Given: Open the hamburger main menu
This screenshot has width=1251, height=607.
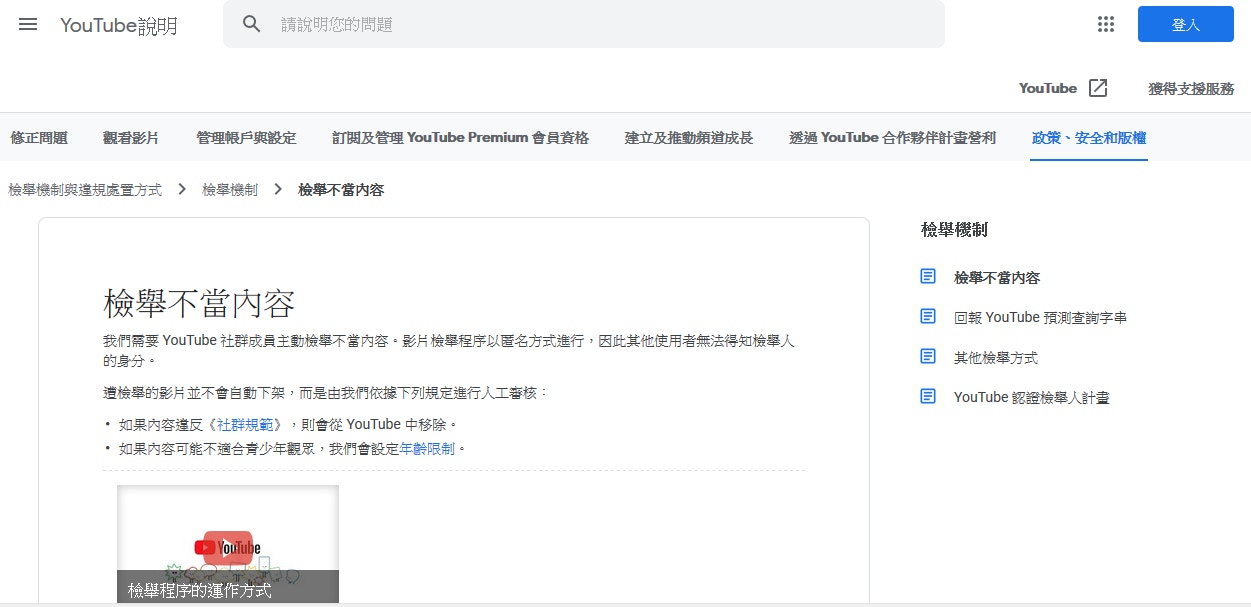Looking at the screenshot, I should click(28, 25).
